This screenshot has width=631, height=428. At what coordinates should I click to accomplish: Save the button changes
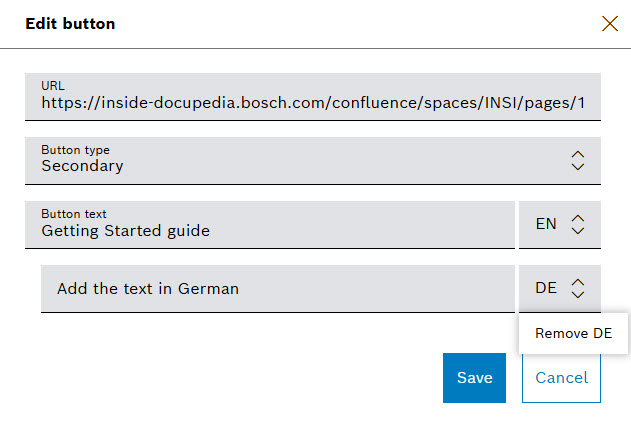pyautogui.click(x=474, y=378)
